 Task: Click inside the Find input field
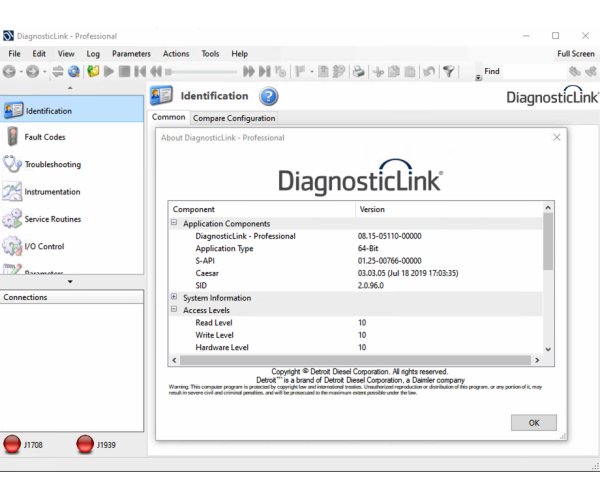(x=534, y=72)
